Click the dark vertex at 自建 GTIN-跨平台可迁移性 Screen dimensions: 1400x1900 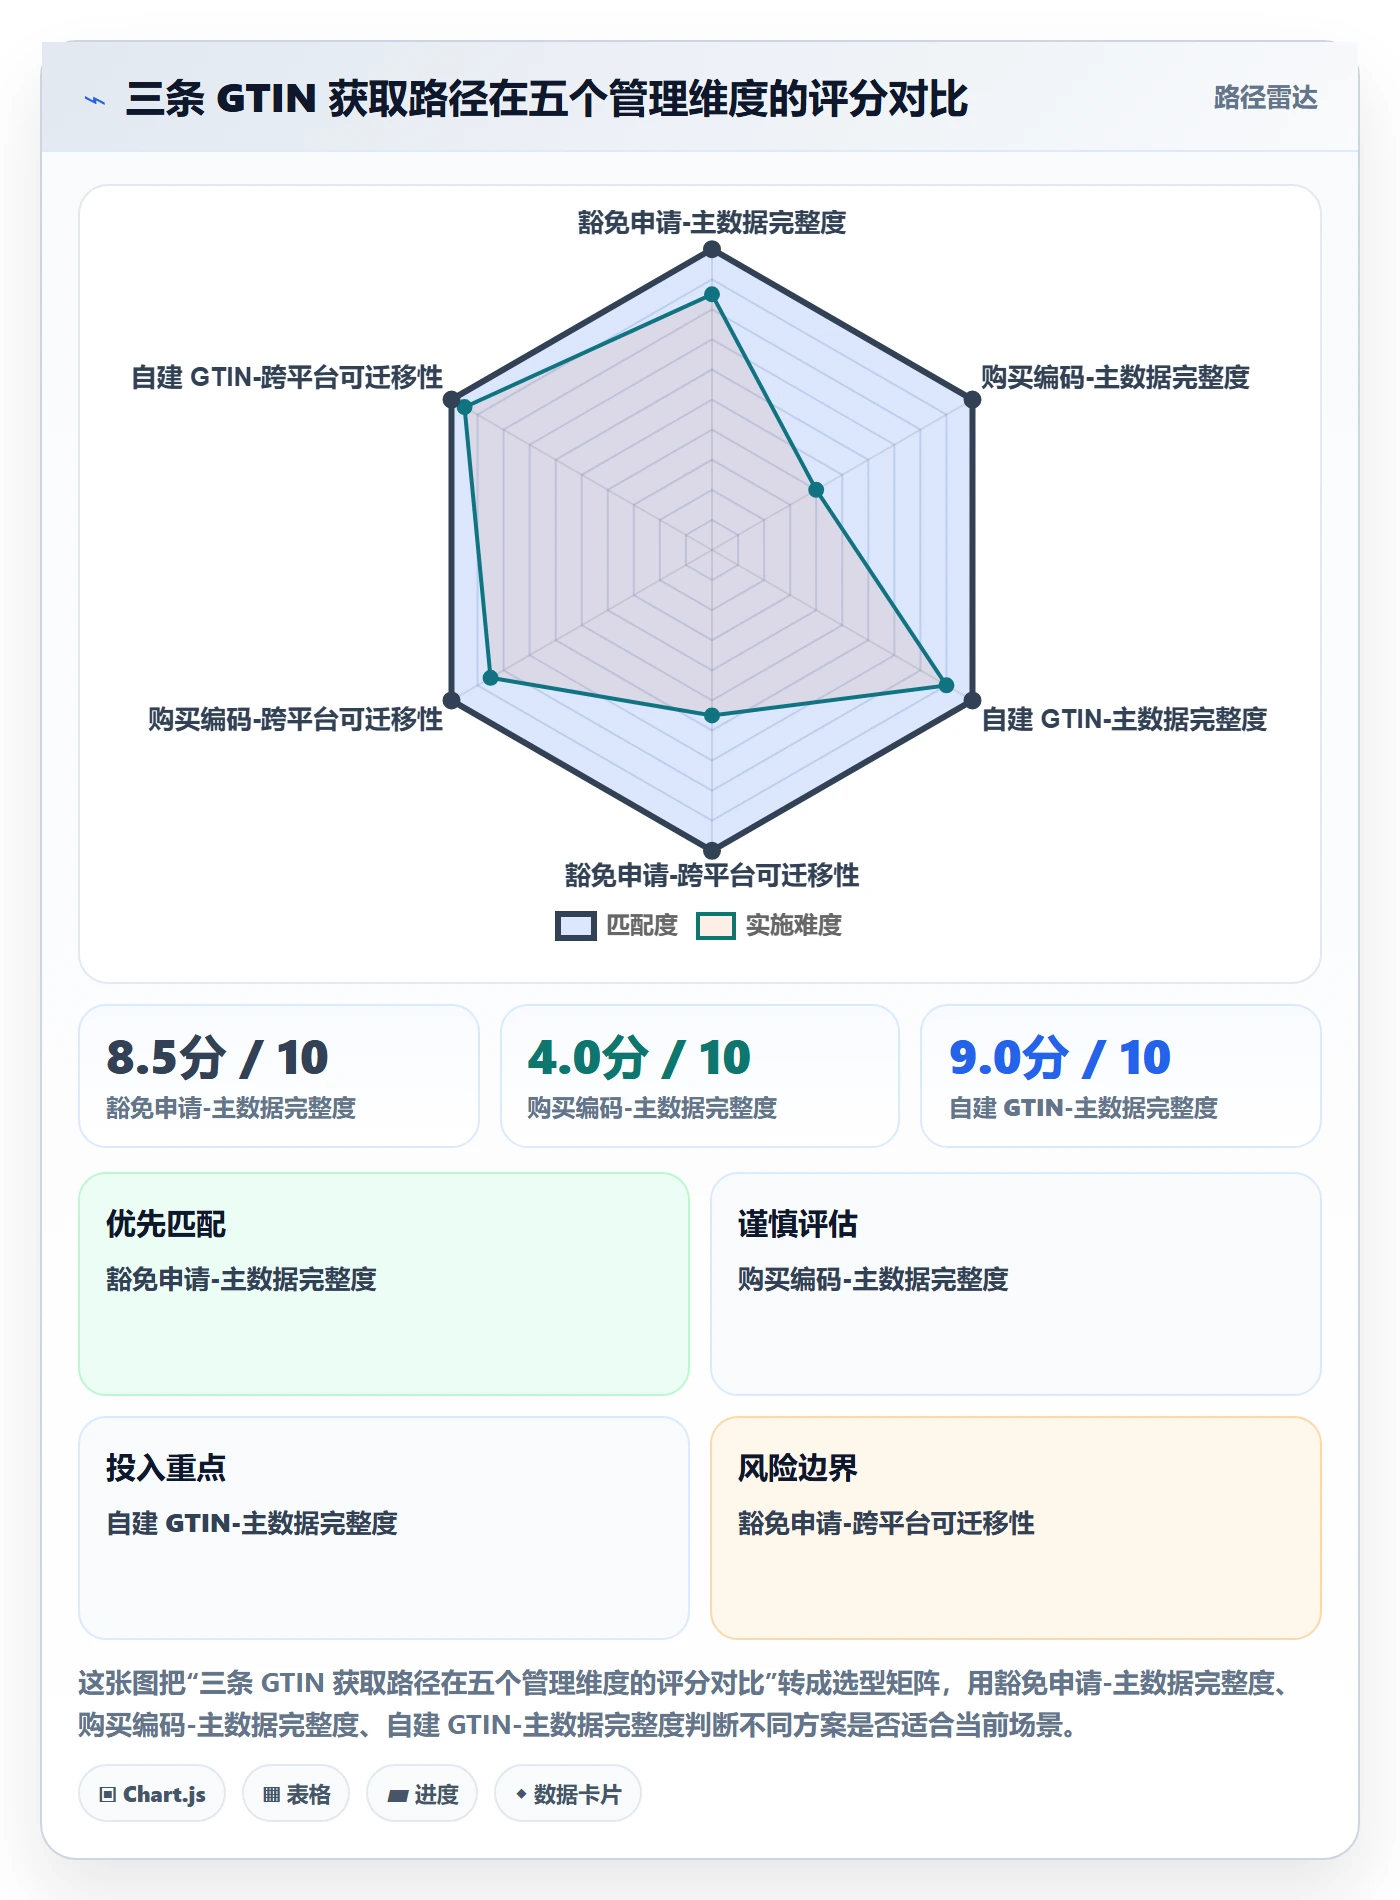(x=452, y=399)
